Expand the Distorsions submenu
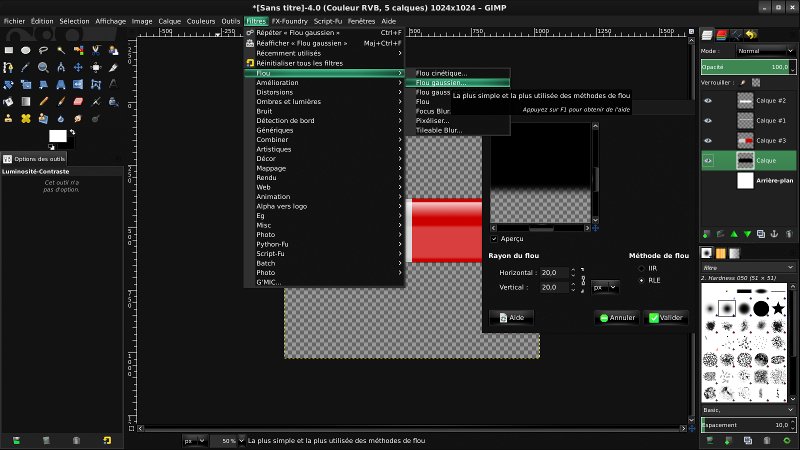Viewport: 800px width, 450px height. (x=324, y=92)
